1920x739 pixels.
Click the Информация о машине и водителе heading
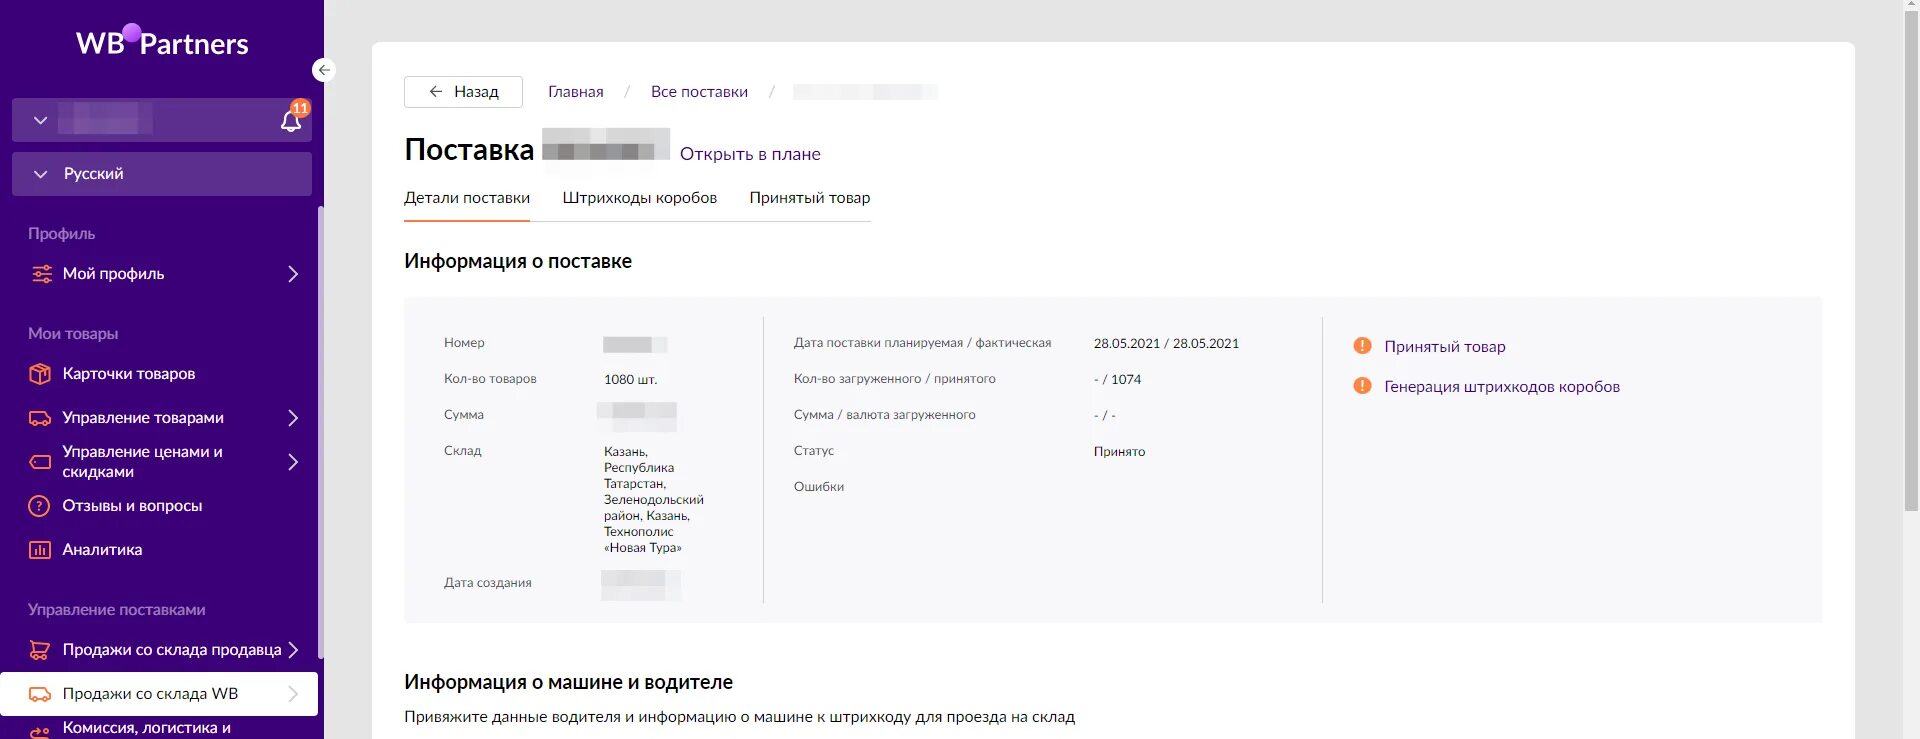click(568, 682)
